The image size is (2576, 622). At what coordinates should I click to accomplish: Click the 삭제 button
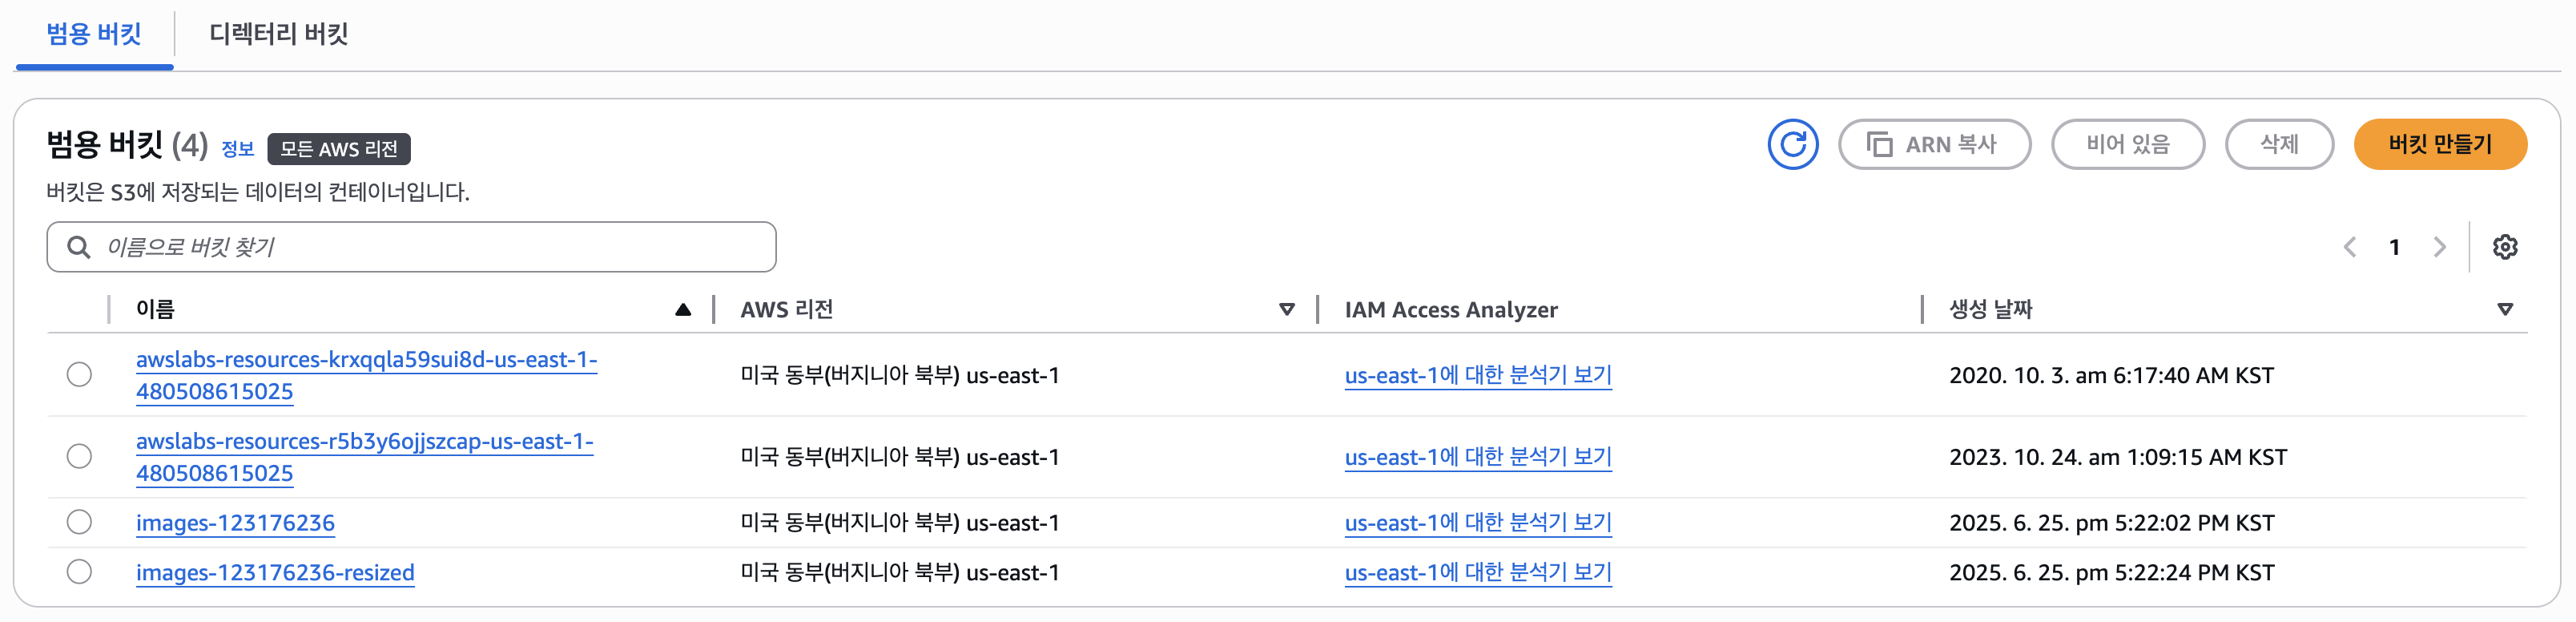tap(2279, 144)
